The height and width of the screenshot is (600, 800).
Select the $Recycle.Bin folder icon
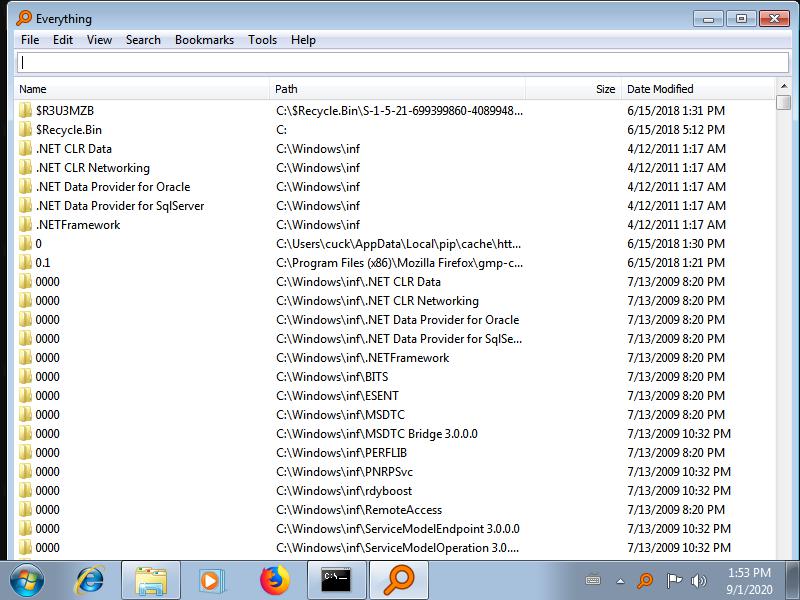click(25, 130)
